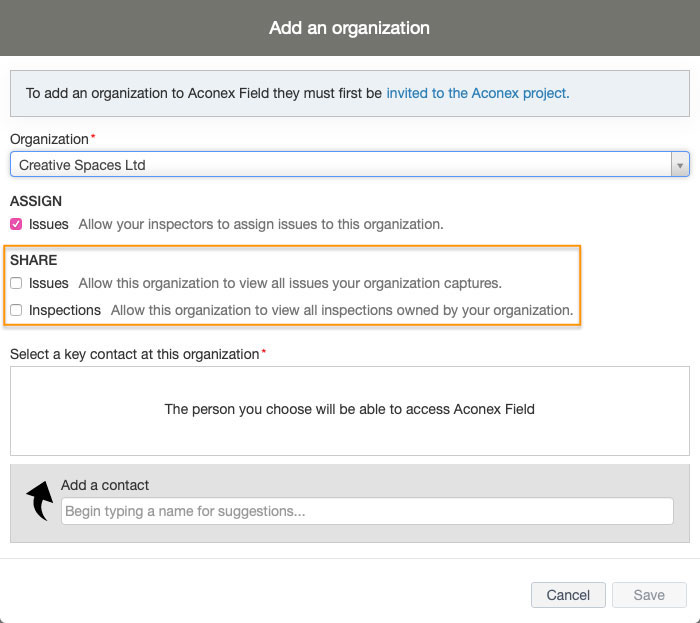Uncheck the Issues checkbox under ASSIGN
This screenshot has width=700, height=623.
point(16,224)
